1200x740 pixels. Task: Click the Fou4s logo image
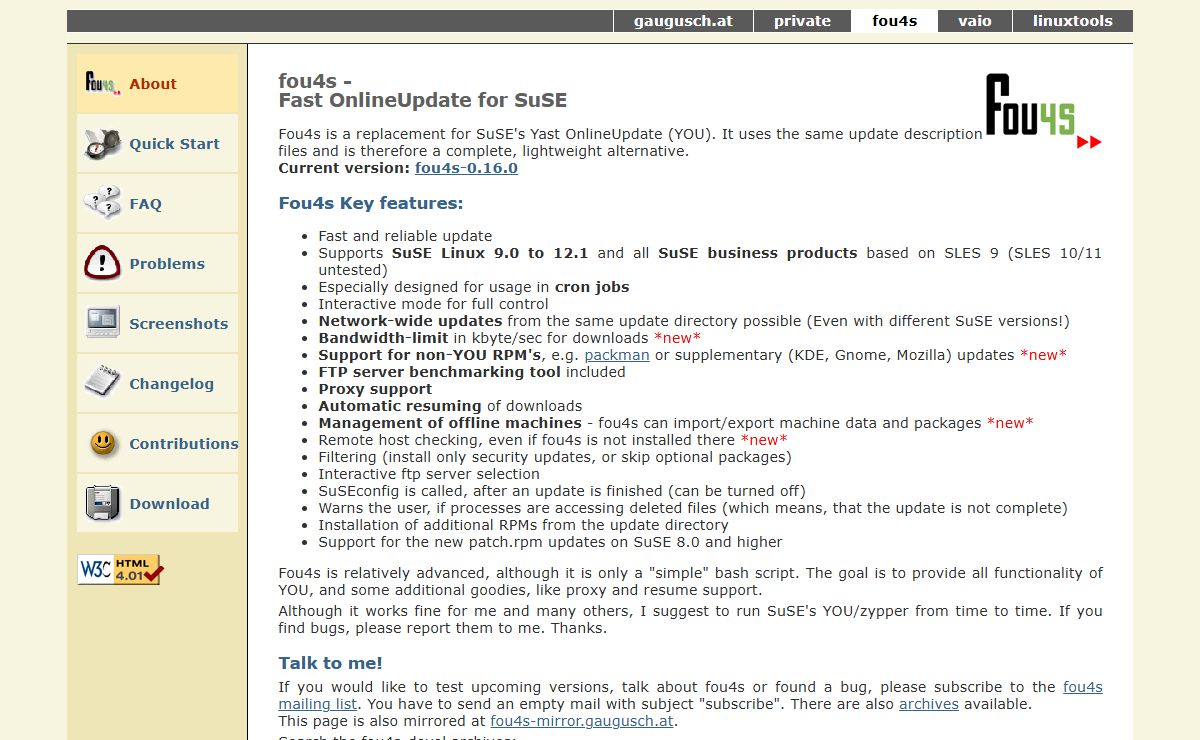1043,111
